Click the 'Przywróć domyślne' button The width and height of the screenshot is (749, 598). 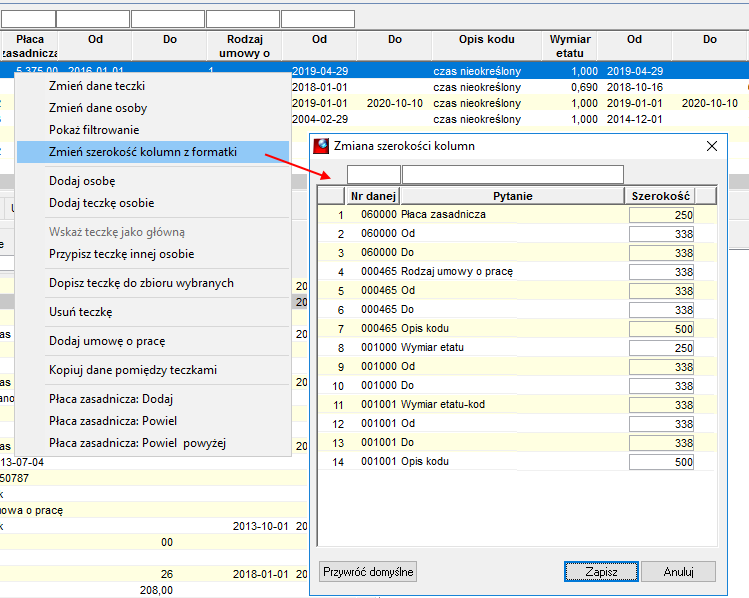tap(368, 572)
